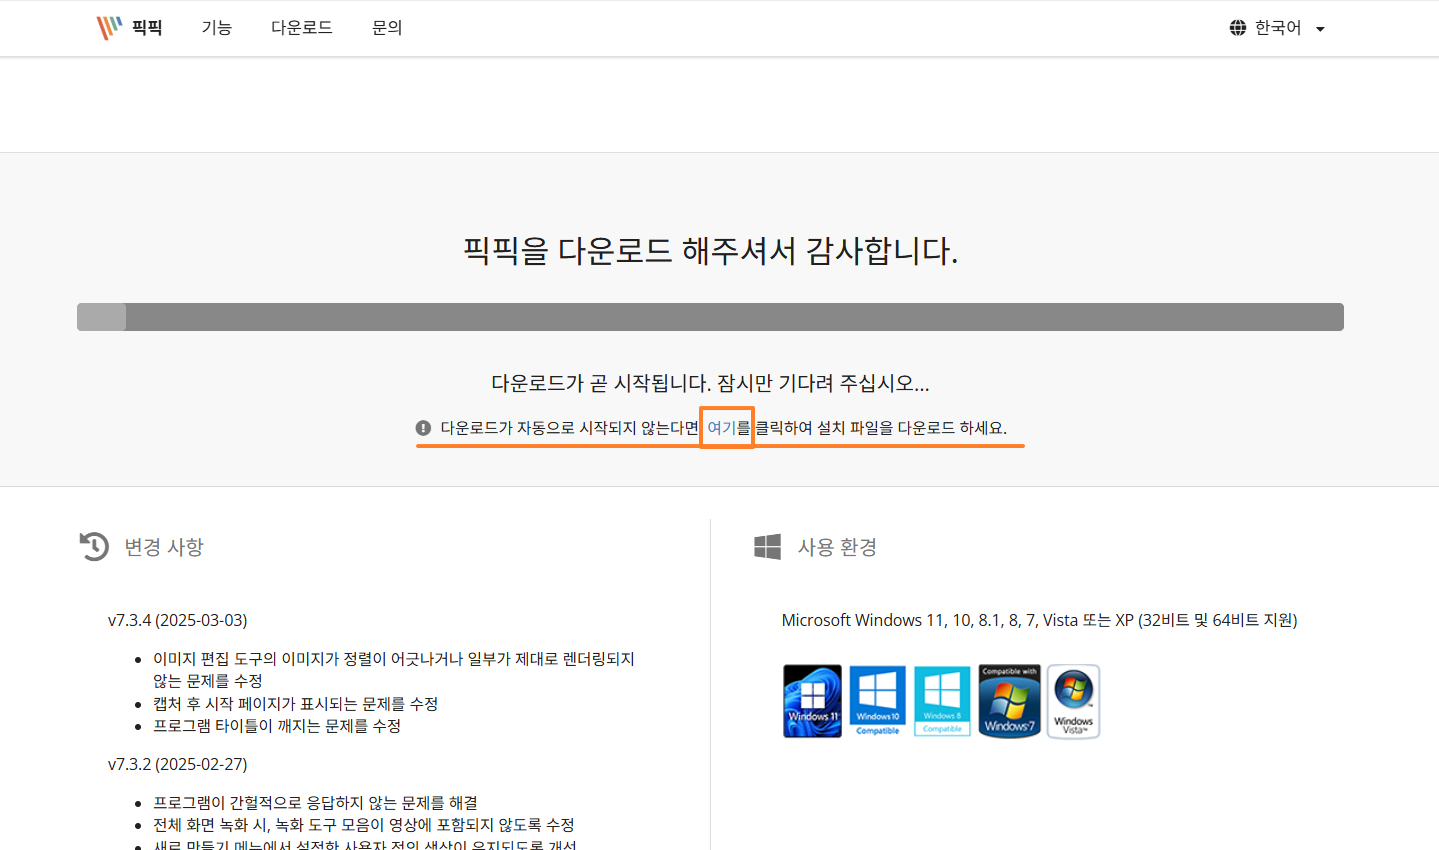Click the download progress bar
Screen dimensions: 1439x850
[x=710, y=317]
